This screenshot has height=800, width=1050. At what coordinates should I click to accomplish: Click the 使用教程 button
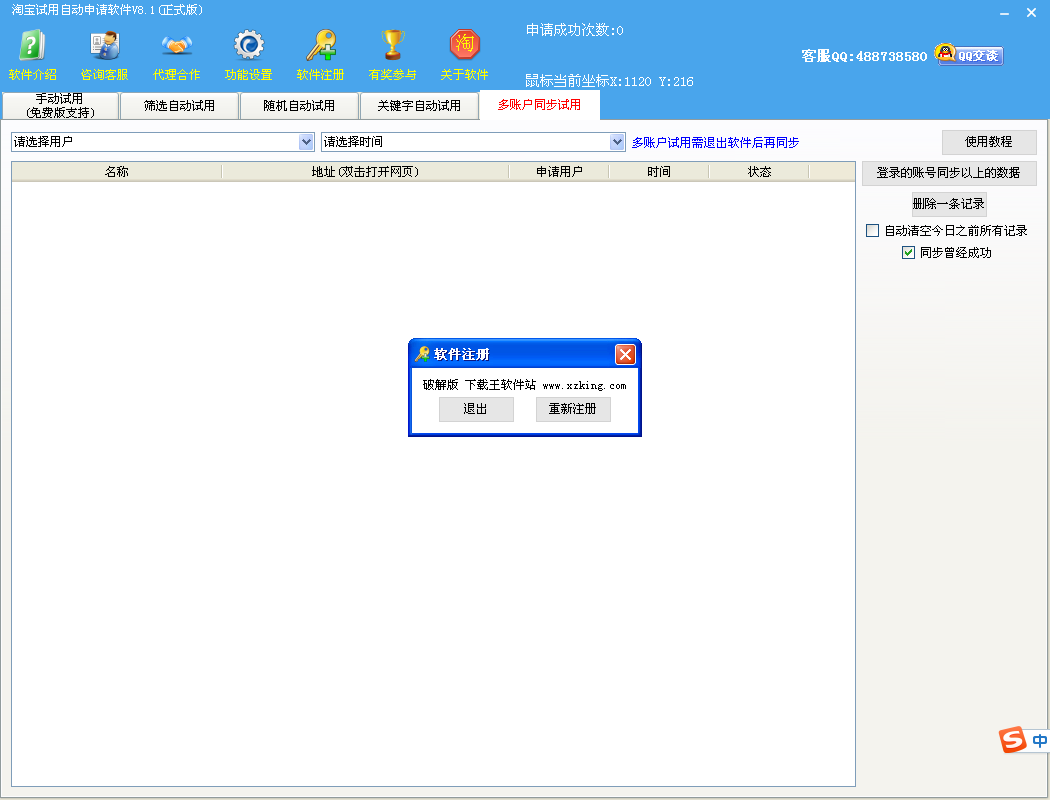(989, 142)
